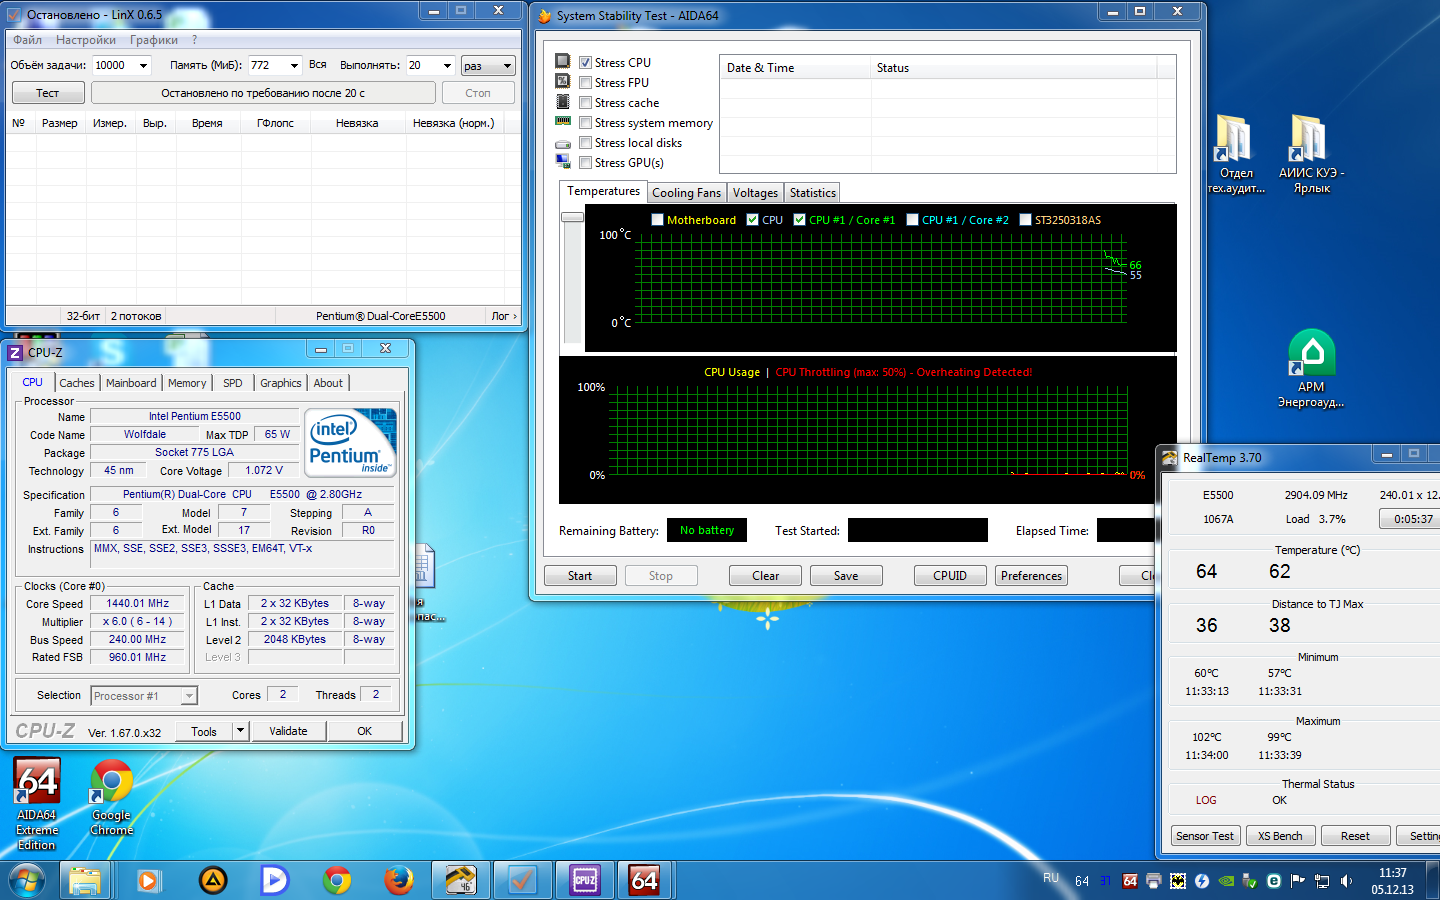
Task: Click the Date & Time column header
Action: click(796, 68)
